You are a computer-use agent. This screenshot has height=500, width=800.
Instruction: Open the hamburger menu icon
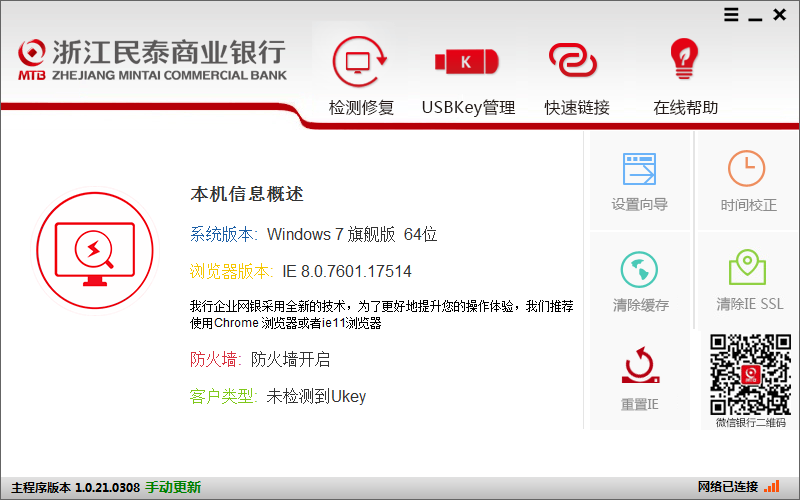click(731, 14)
